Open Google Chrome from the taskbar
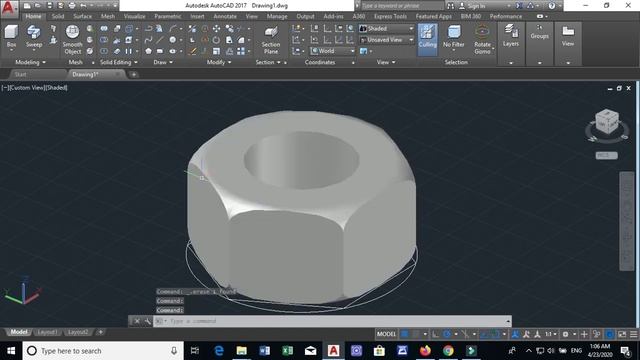 (x=448, y=351)
